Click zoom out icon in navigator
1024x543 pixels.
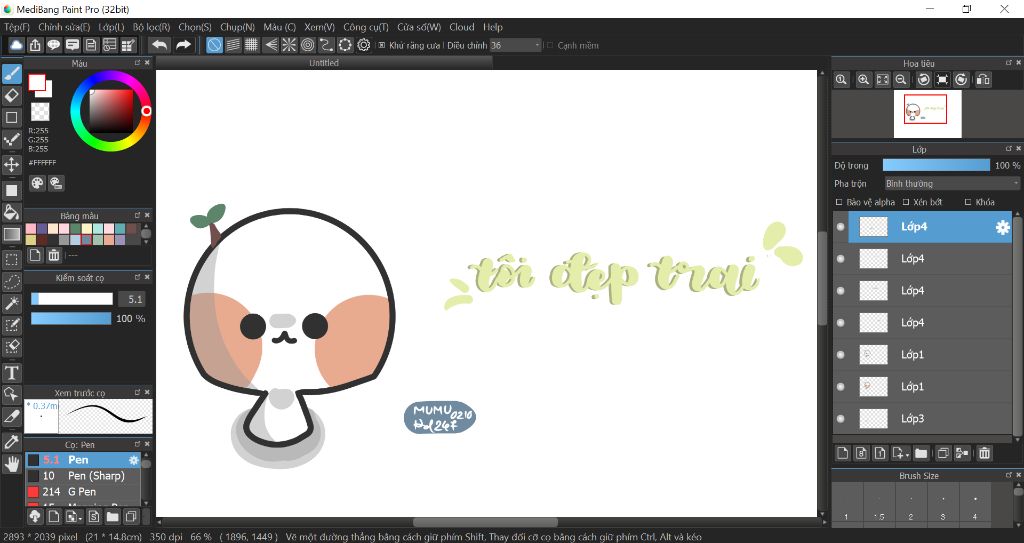[x=901, y=79]
